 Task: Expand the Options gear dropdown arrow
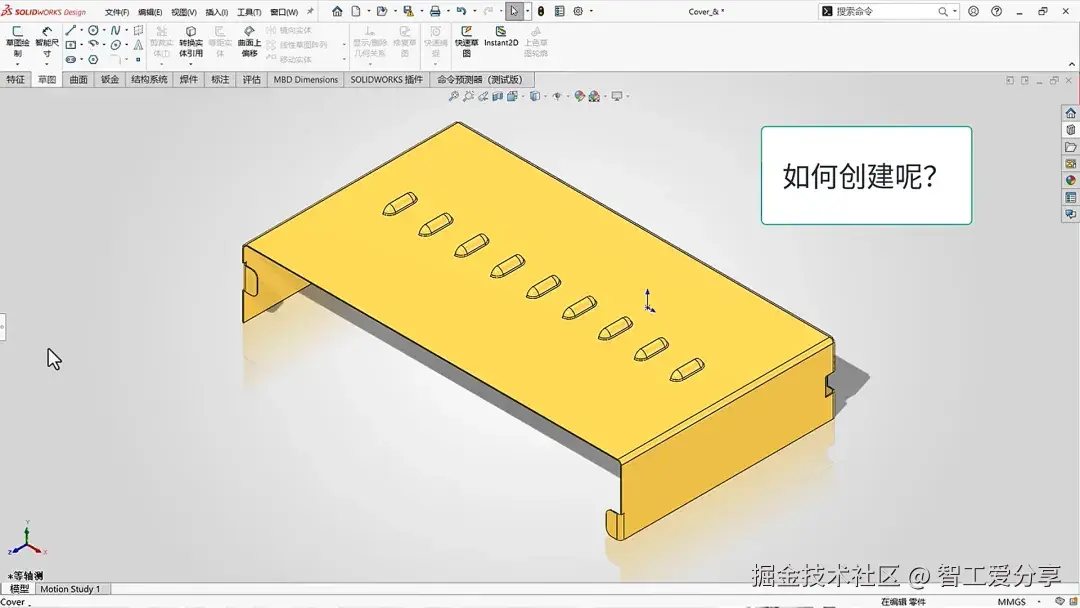(591, 11)
